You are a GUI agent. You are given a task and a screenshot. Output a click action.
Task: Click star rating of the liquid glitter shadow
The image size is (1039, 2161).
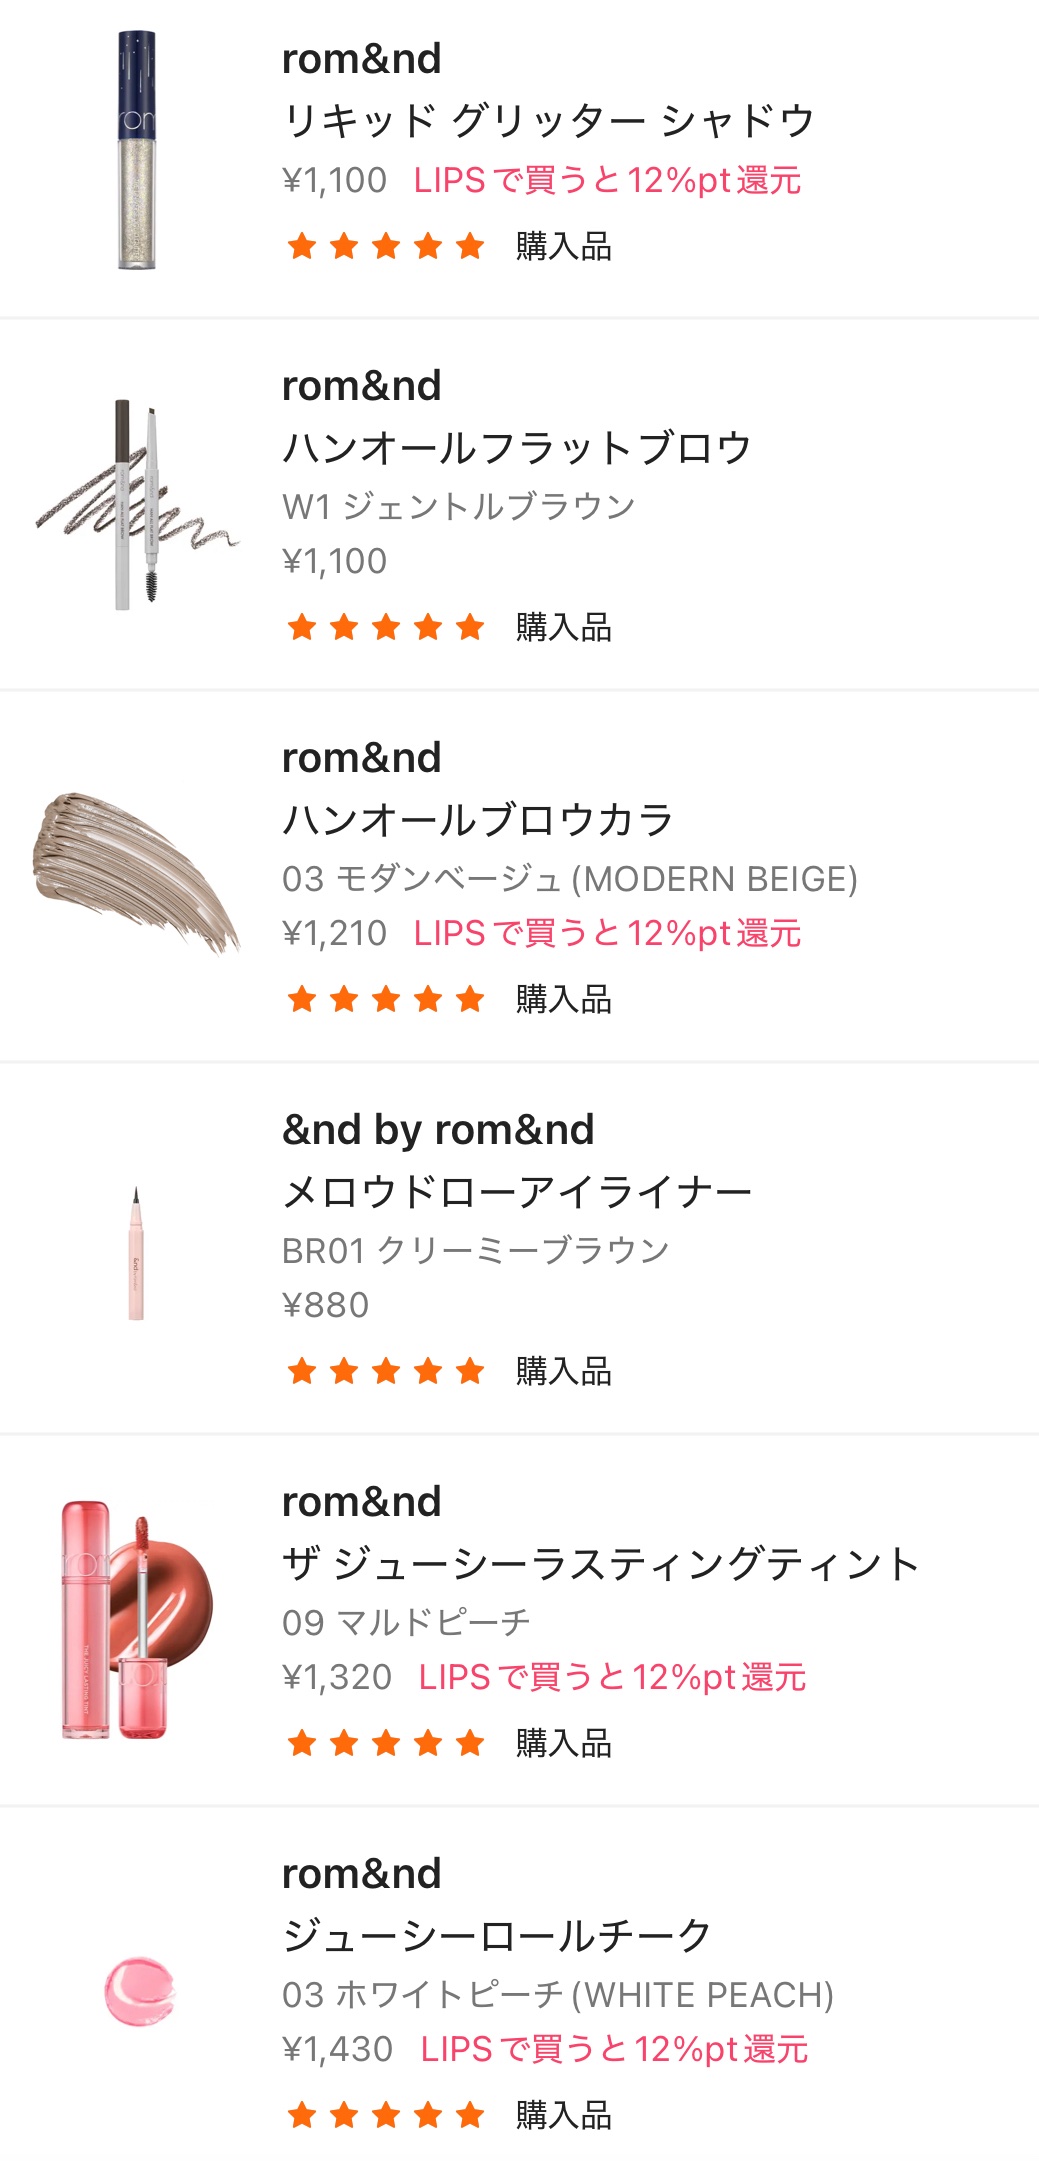pyautogui.click(x=385, y=246)
